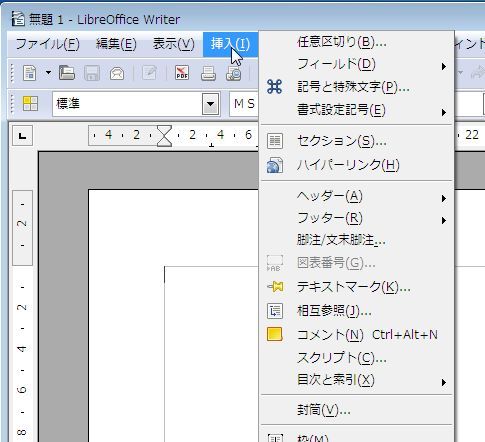Select 脚注/文末脚注... menu item

point(357,240)
